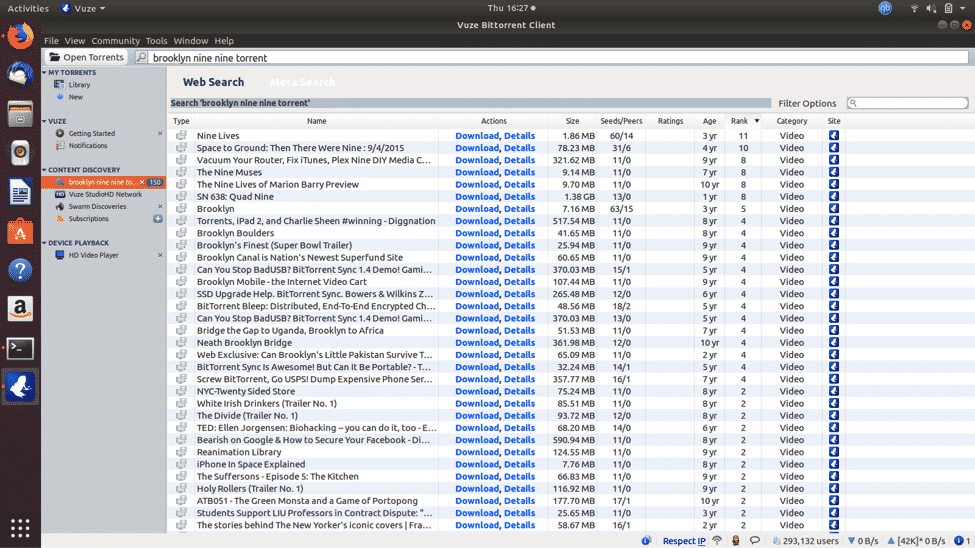Open Thunderbird from the dock
975x548 pixels.
(x=20, y=75)
